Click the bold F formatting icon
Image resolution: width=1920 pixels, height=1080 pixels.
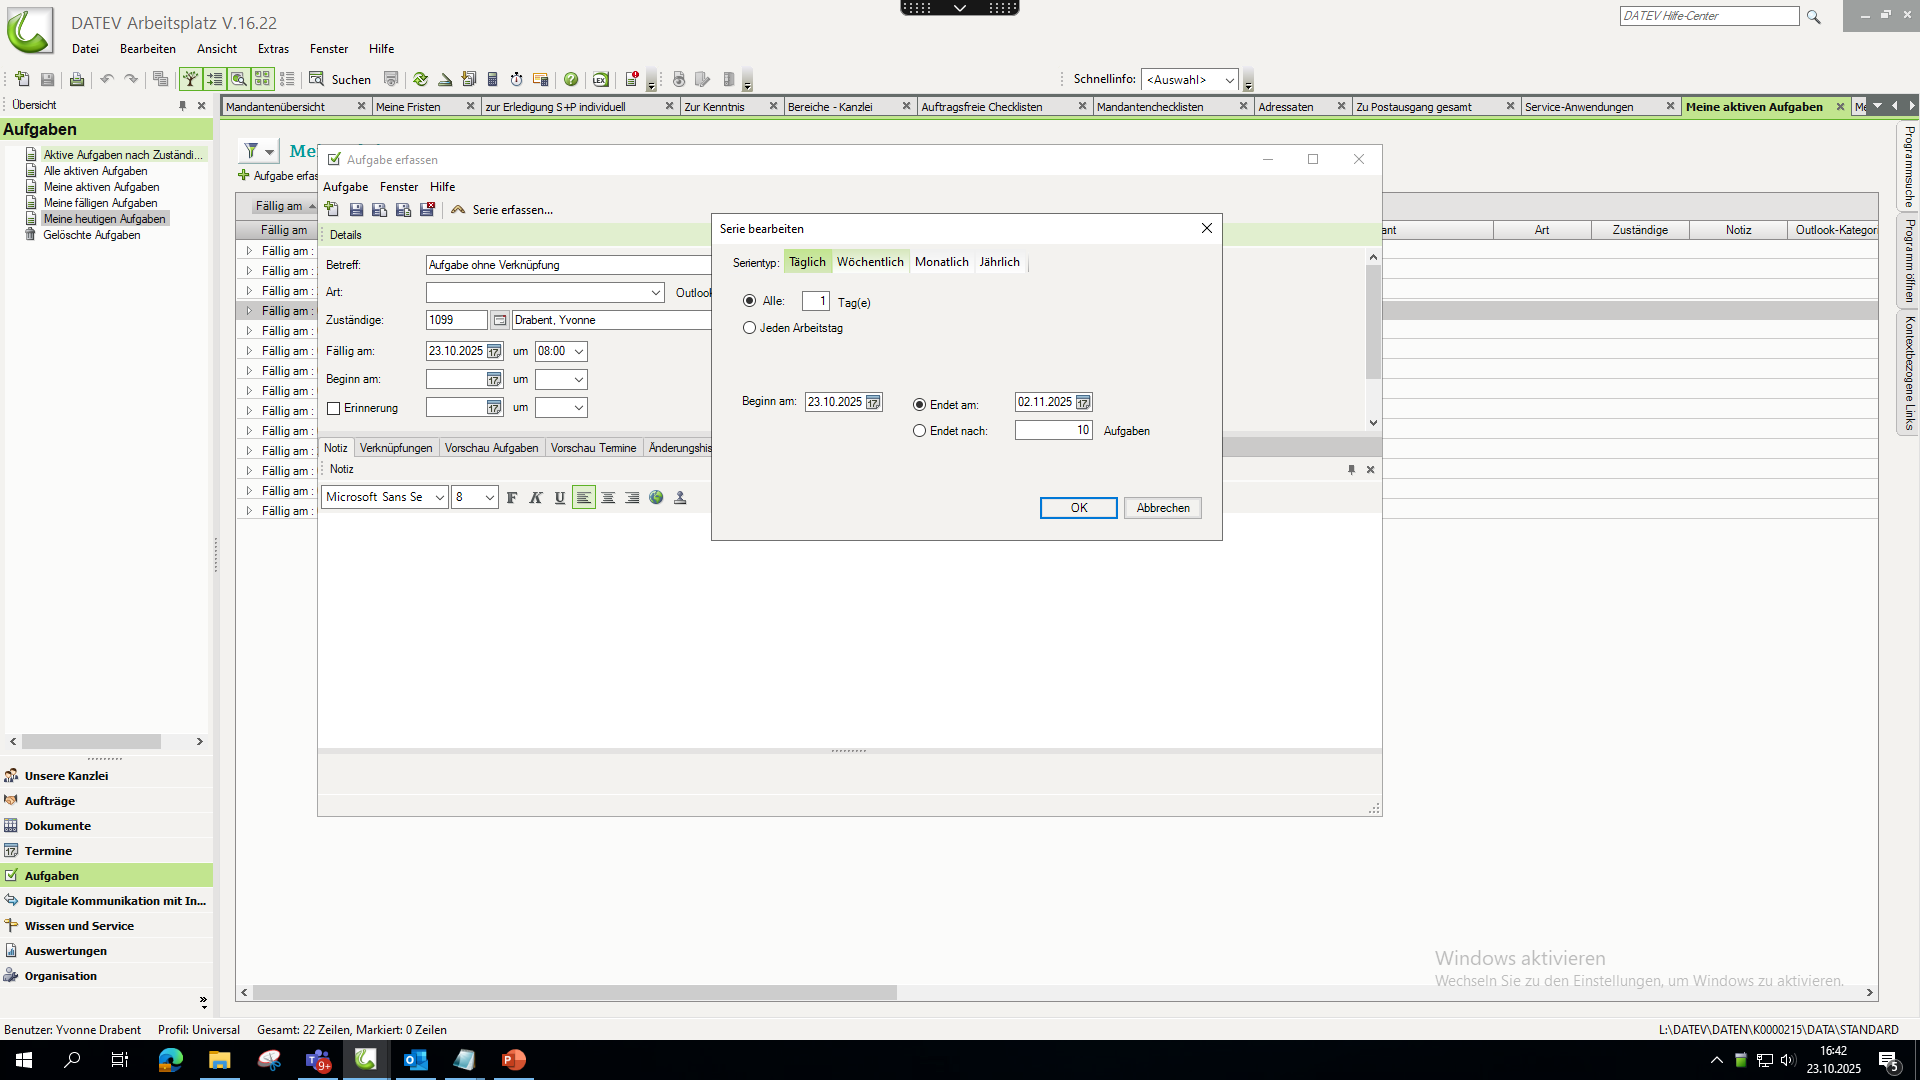(512, 498)
